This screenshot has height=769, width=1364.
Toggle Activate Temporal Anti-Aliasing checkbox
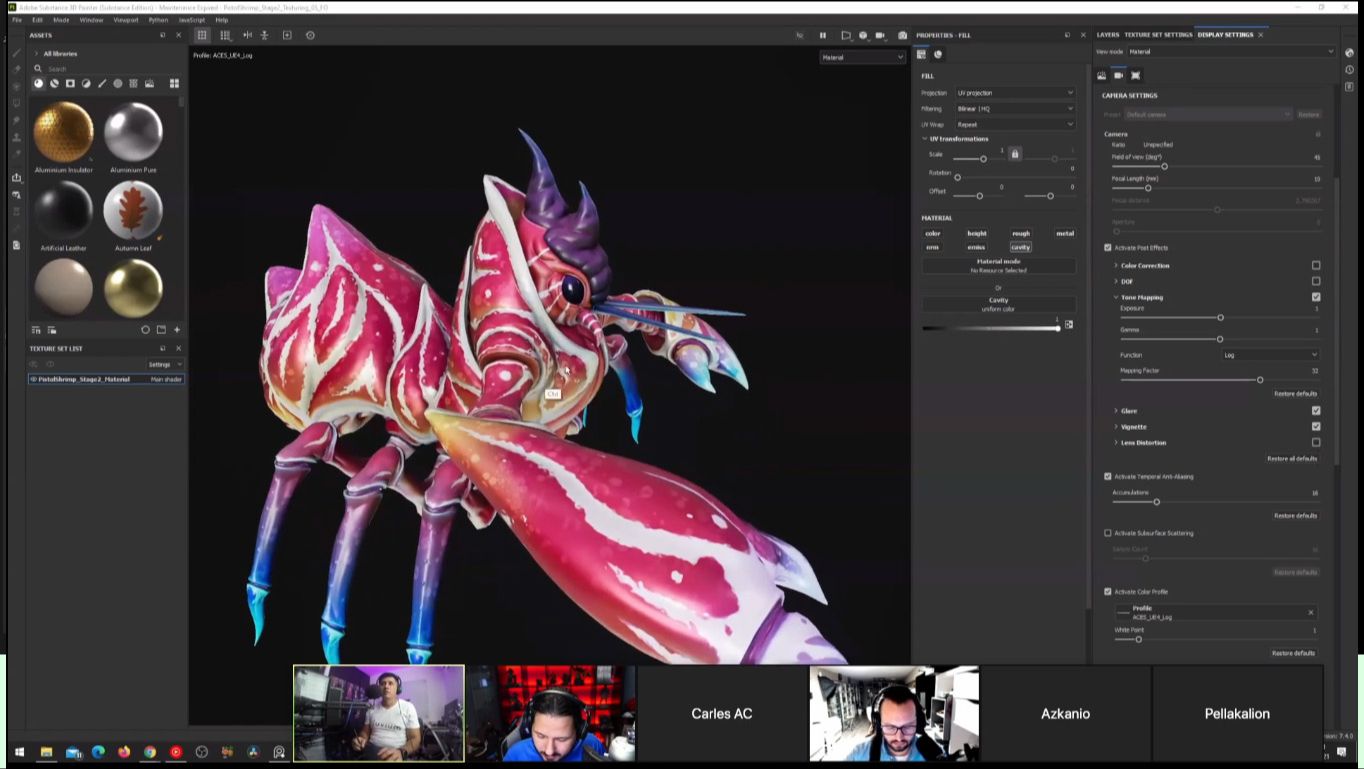(1108, 477)
